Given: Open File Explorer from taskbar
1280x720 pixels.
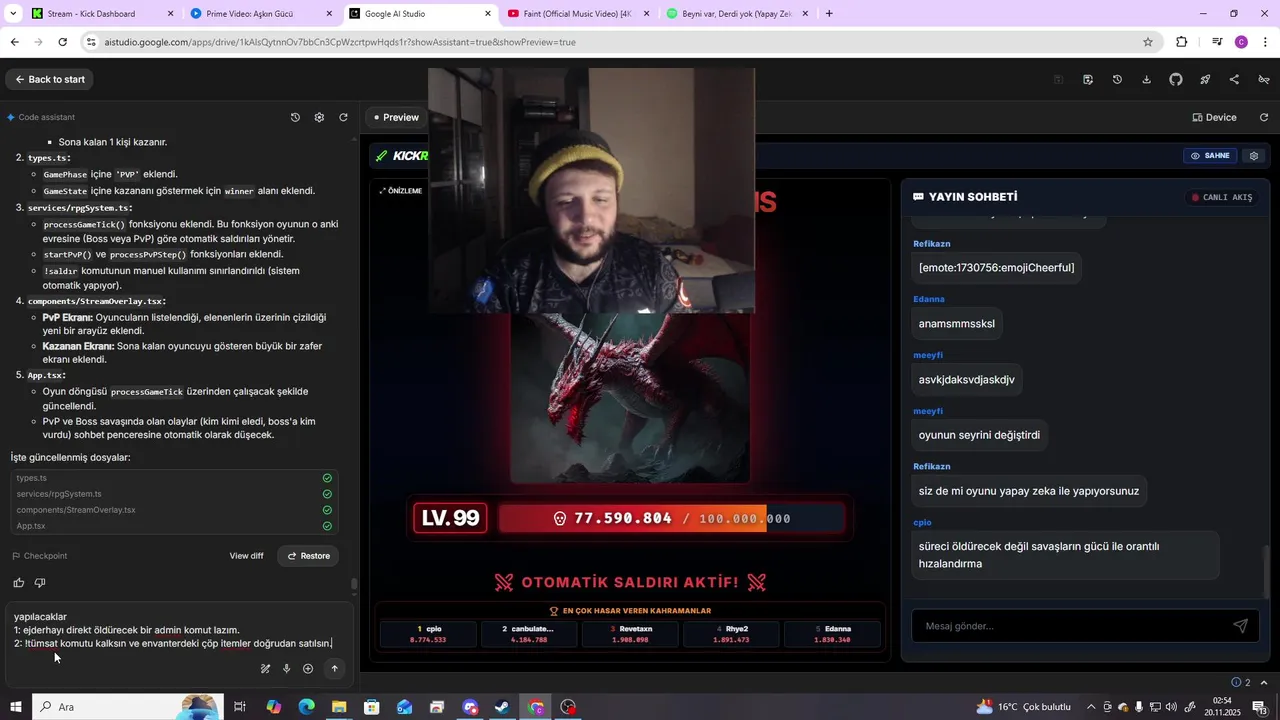Looking at the screenshot, I should (x=339, y=707).
